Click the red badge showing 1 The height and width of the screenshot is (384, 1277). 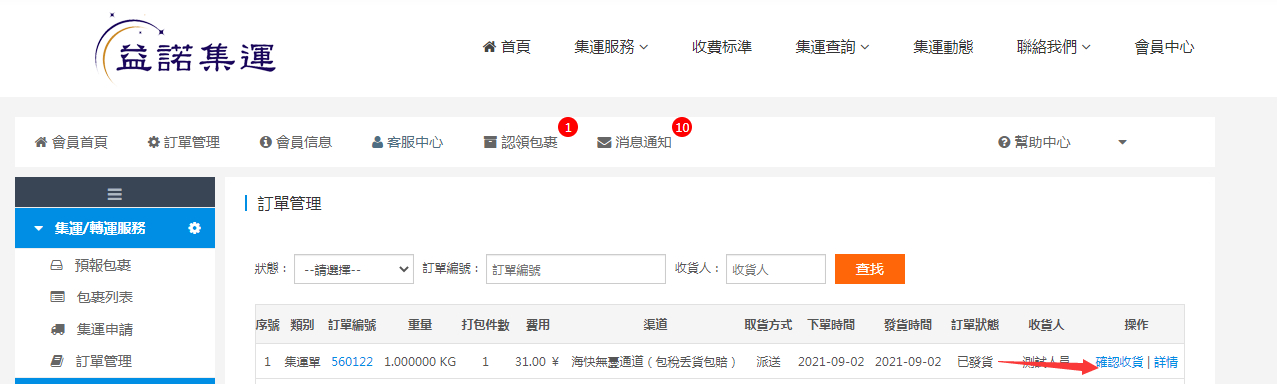568,127
